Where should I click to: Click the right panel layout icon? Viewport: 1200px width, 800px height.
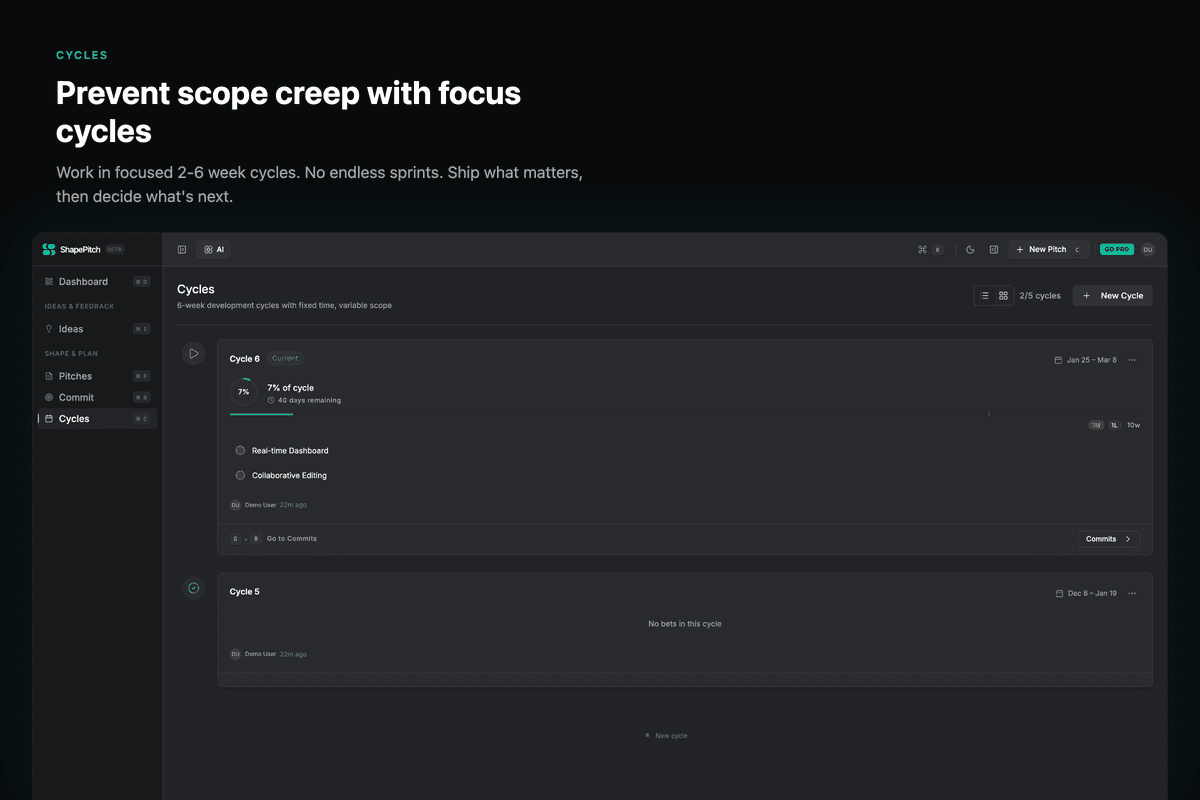point(994,249)
